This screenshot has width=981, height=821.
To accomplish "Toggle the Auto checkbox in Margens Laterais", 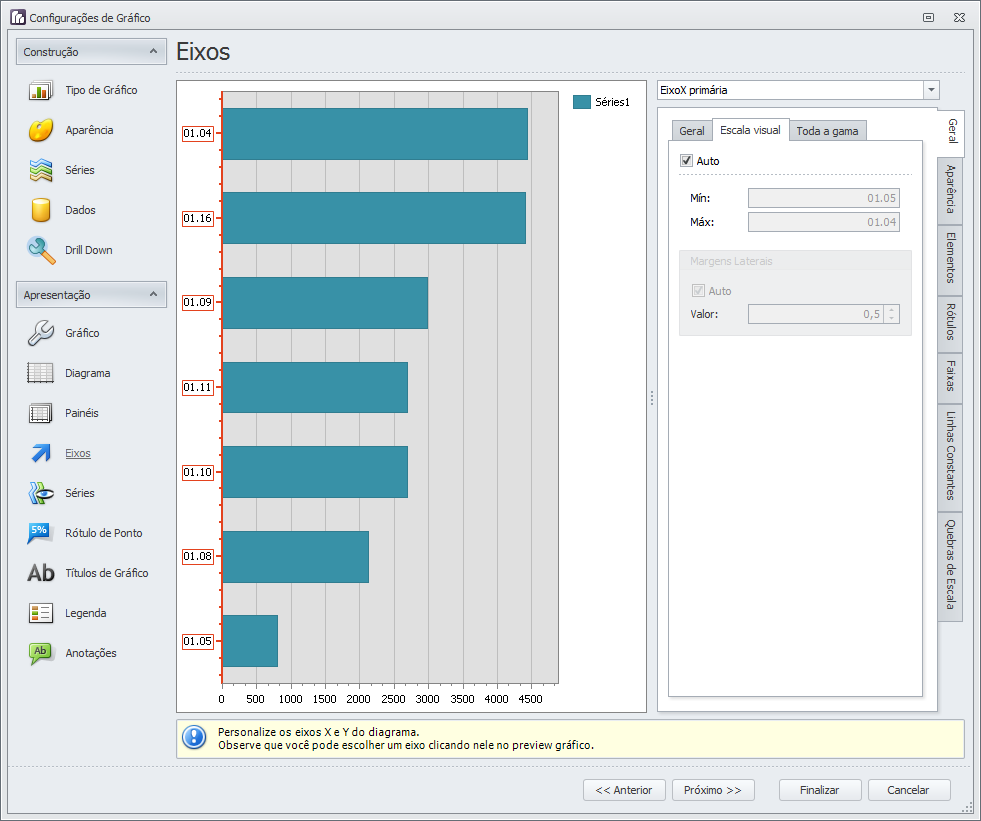I will pyautogui.click(x=698, y=291).
